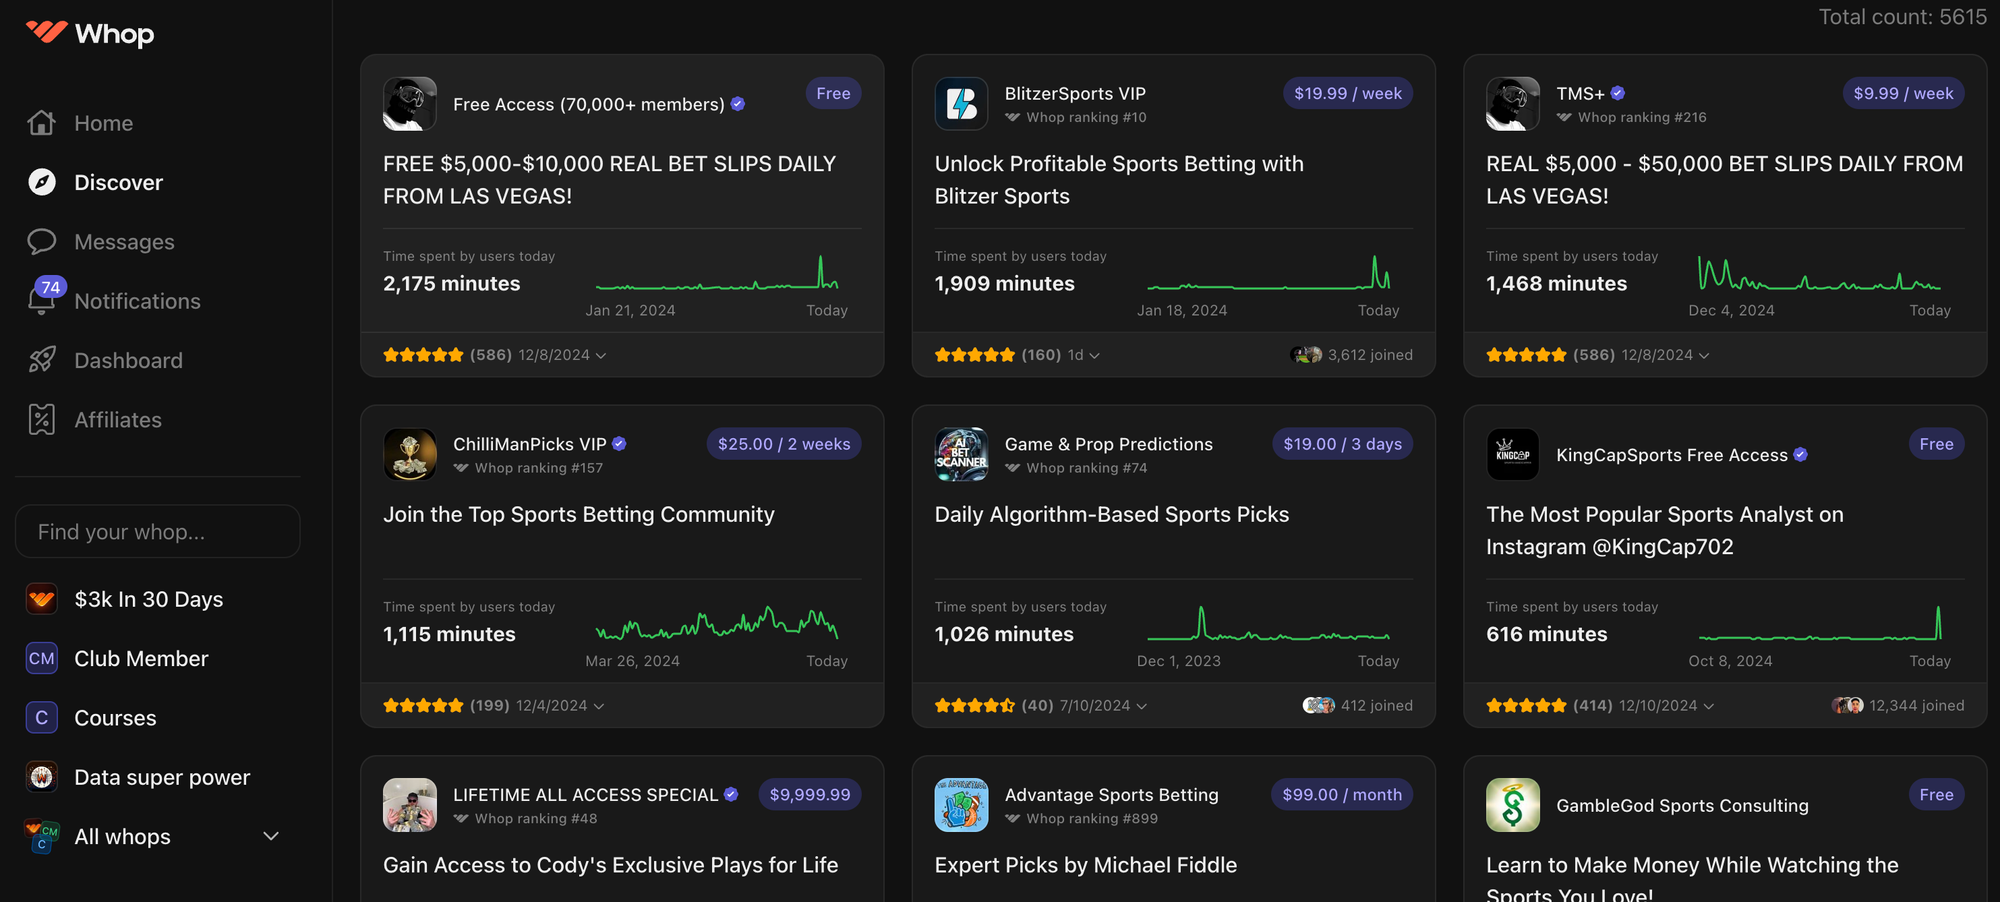This screenshot has width=2000, height=902.
Task: Click the Find your whop search field
Action: [158, 531]
